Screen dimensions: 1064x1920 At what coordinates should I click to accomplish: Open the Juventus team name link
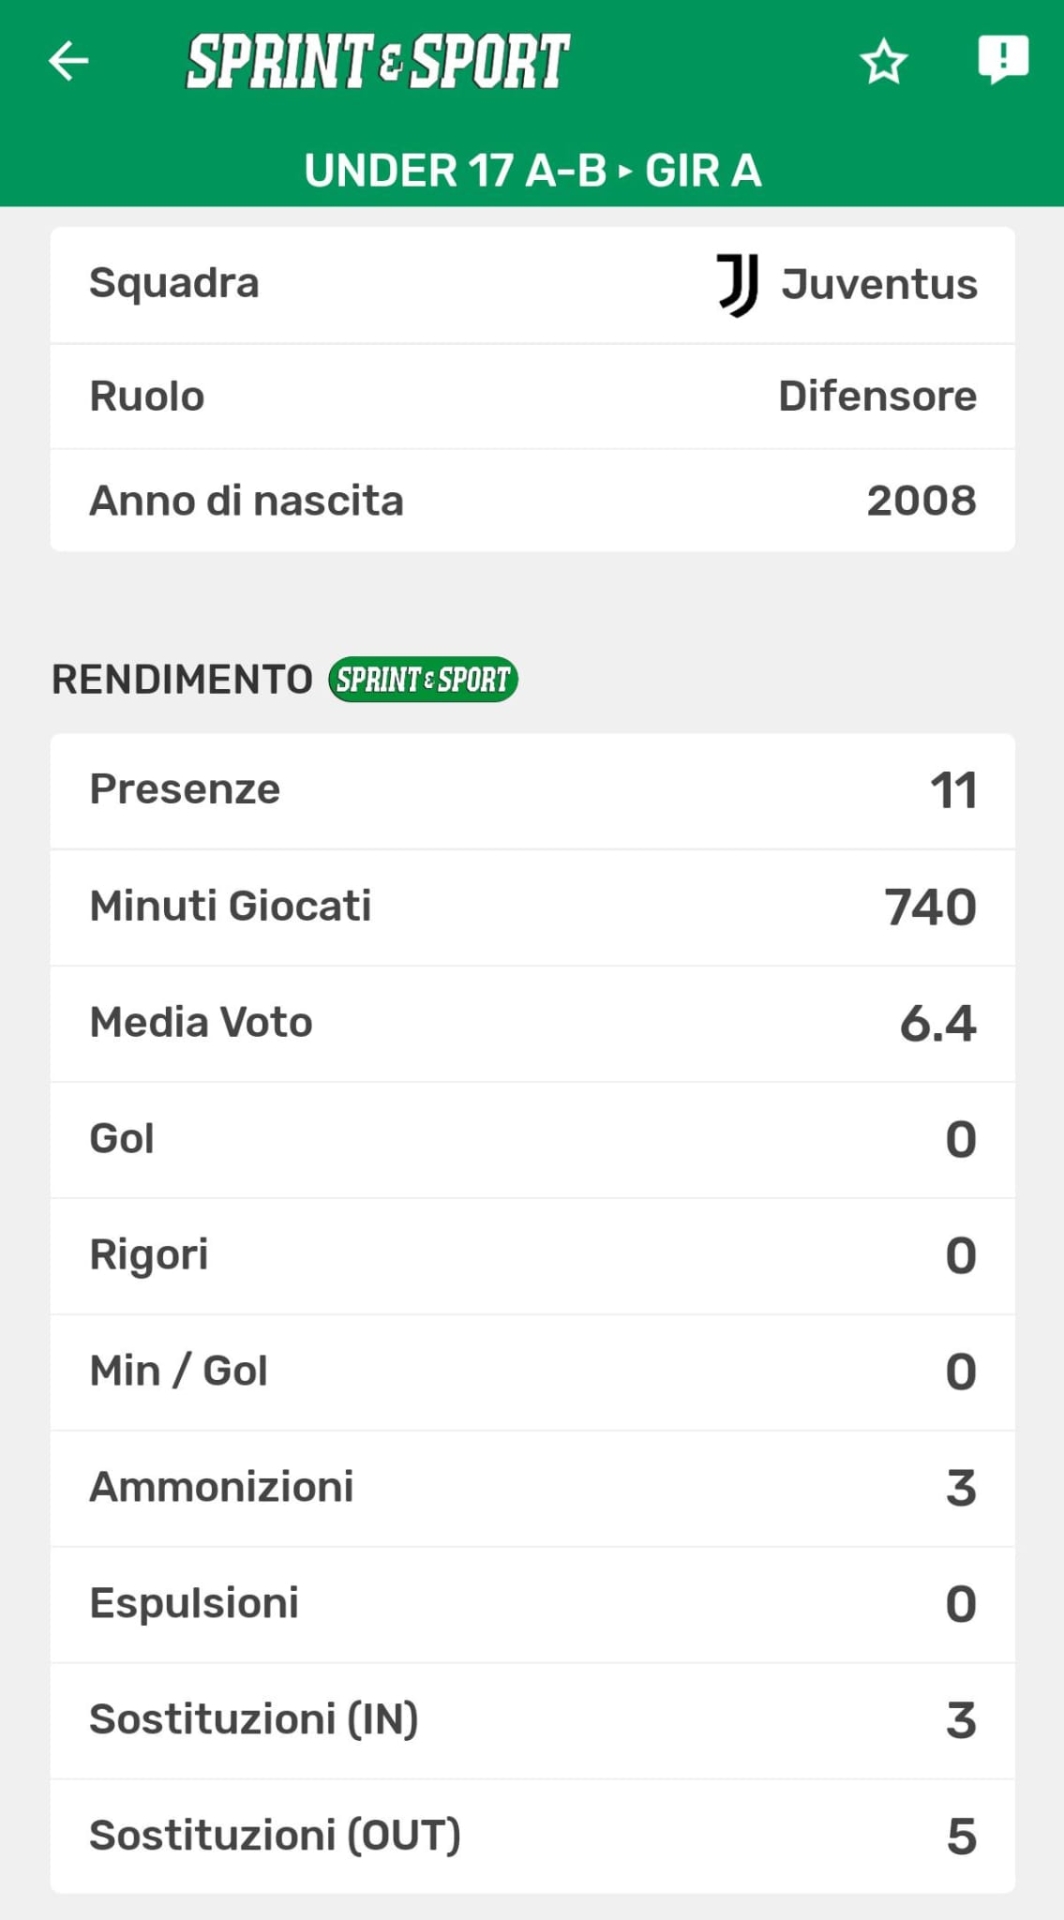879,285
